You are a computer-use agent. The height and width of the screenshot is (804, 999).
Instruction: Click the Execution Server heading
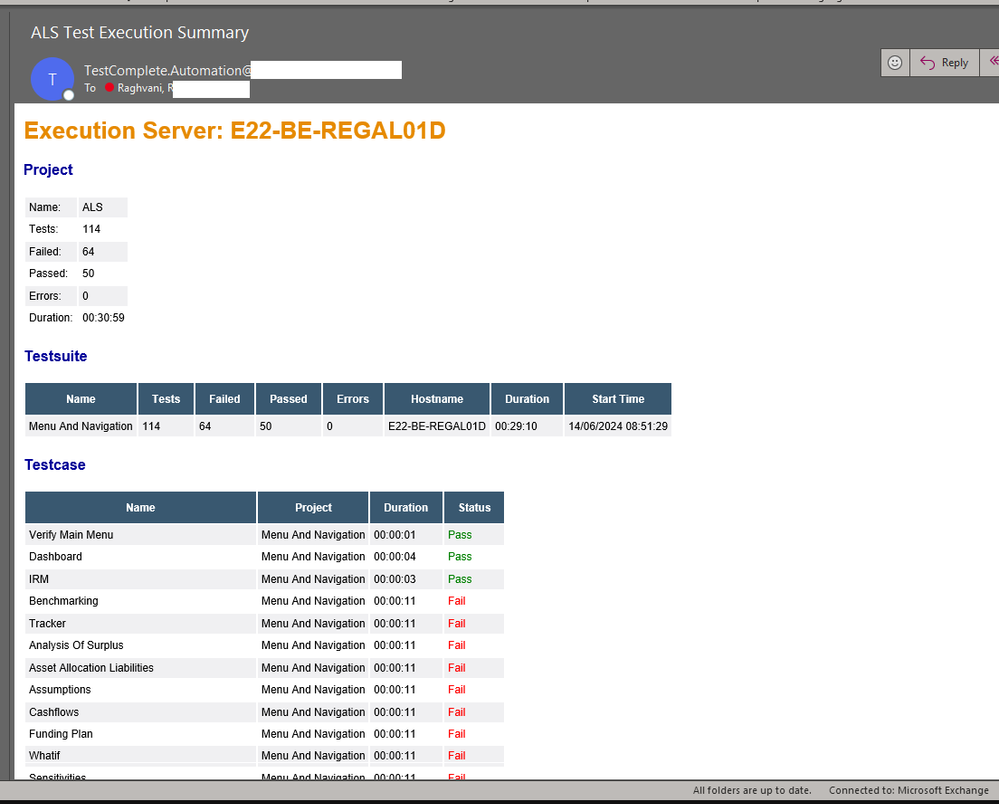pos(234,131)
